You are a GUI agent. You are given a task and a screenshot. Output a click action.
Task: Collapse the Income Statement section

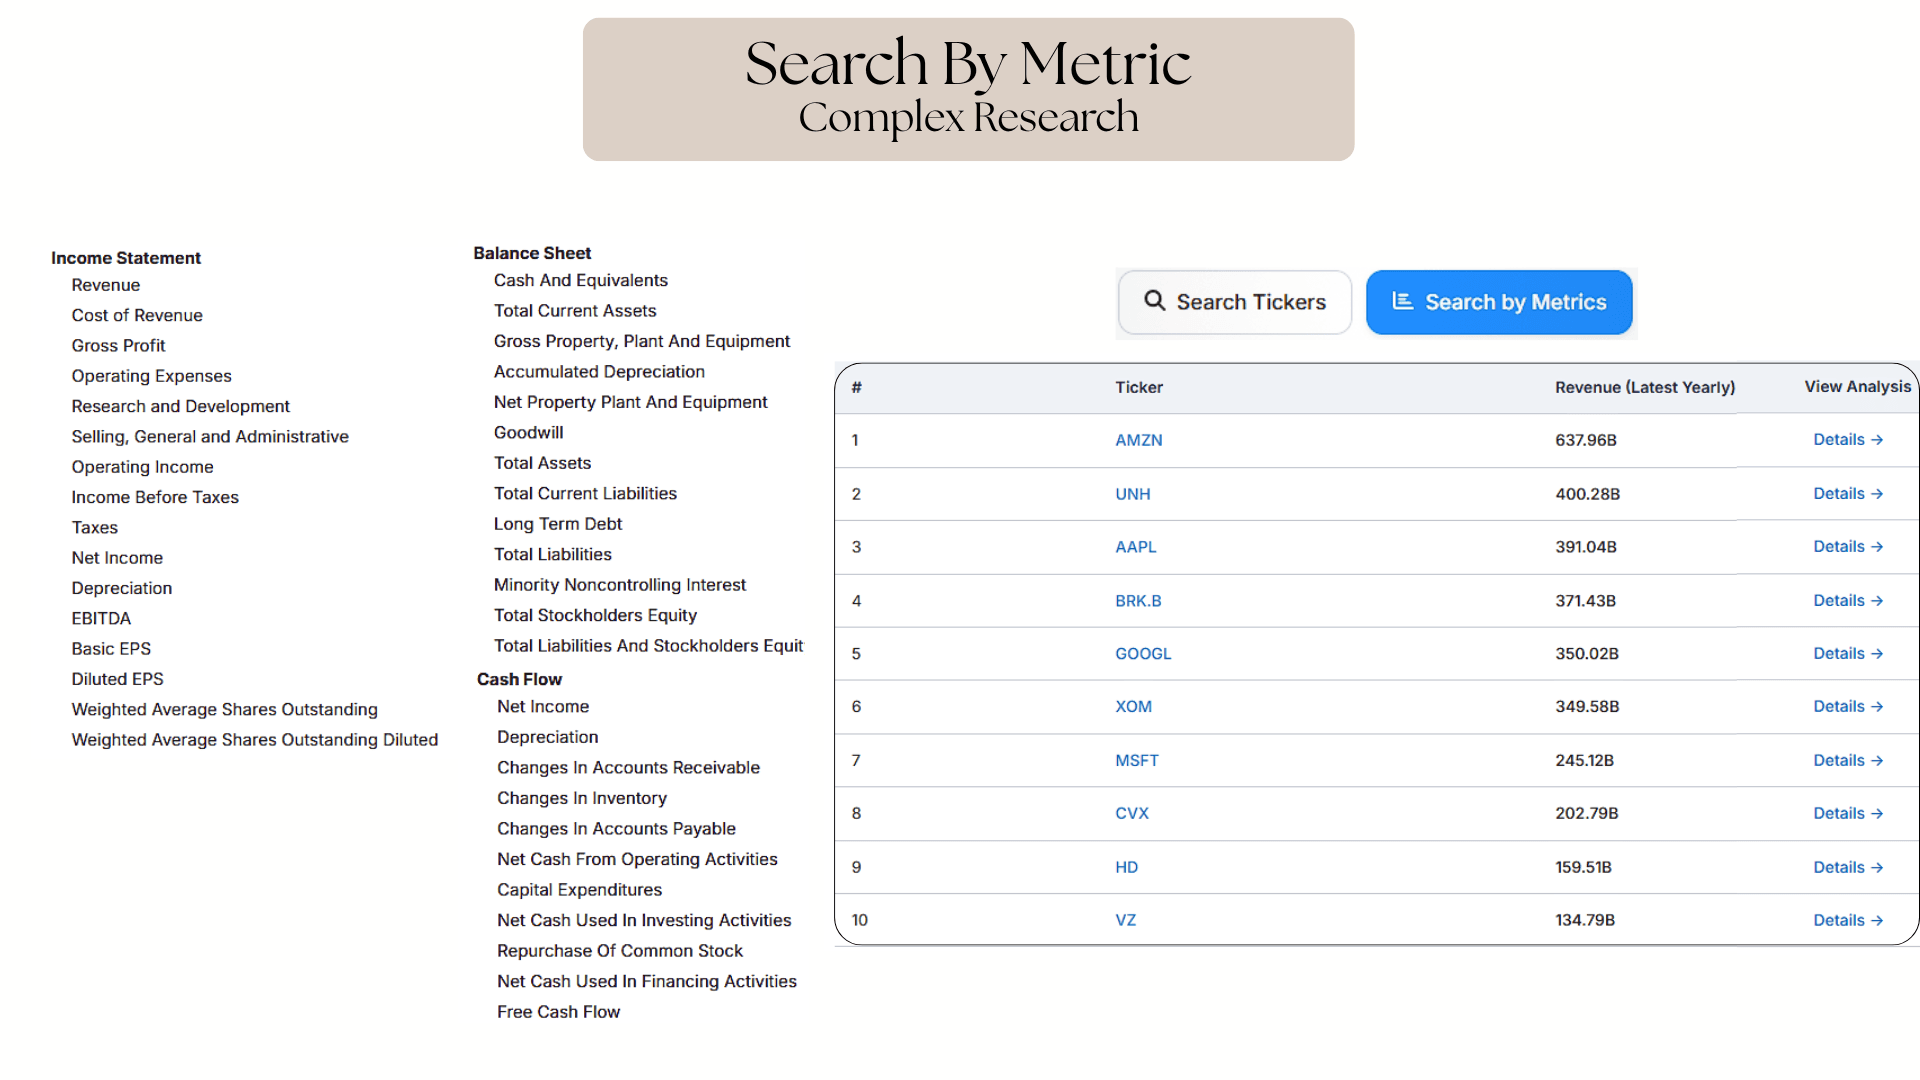(125, 258)
